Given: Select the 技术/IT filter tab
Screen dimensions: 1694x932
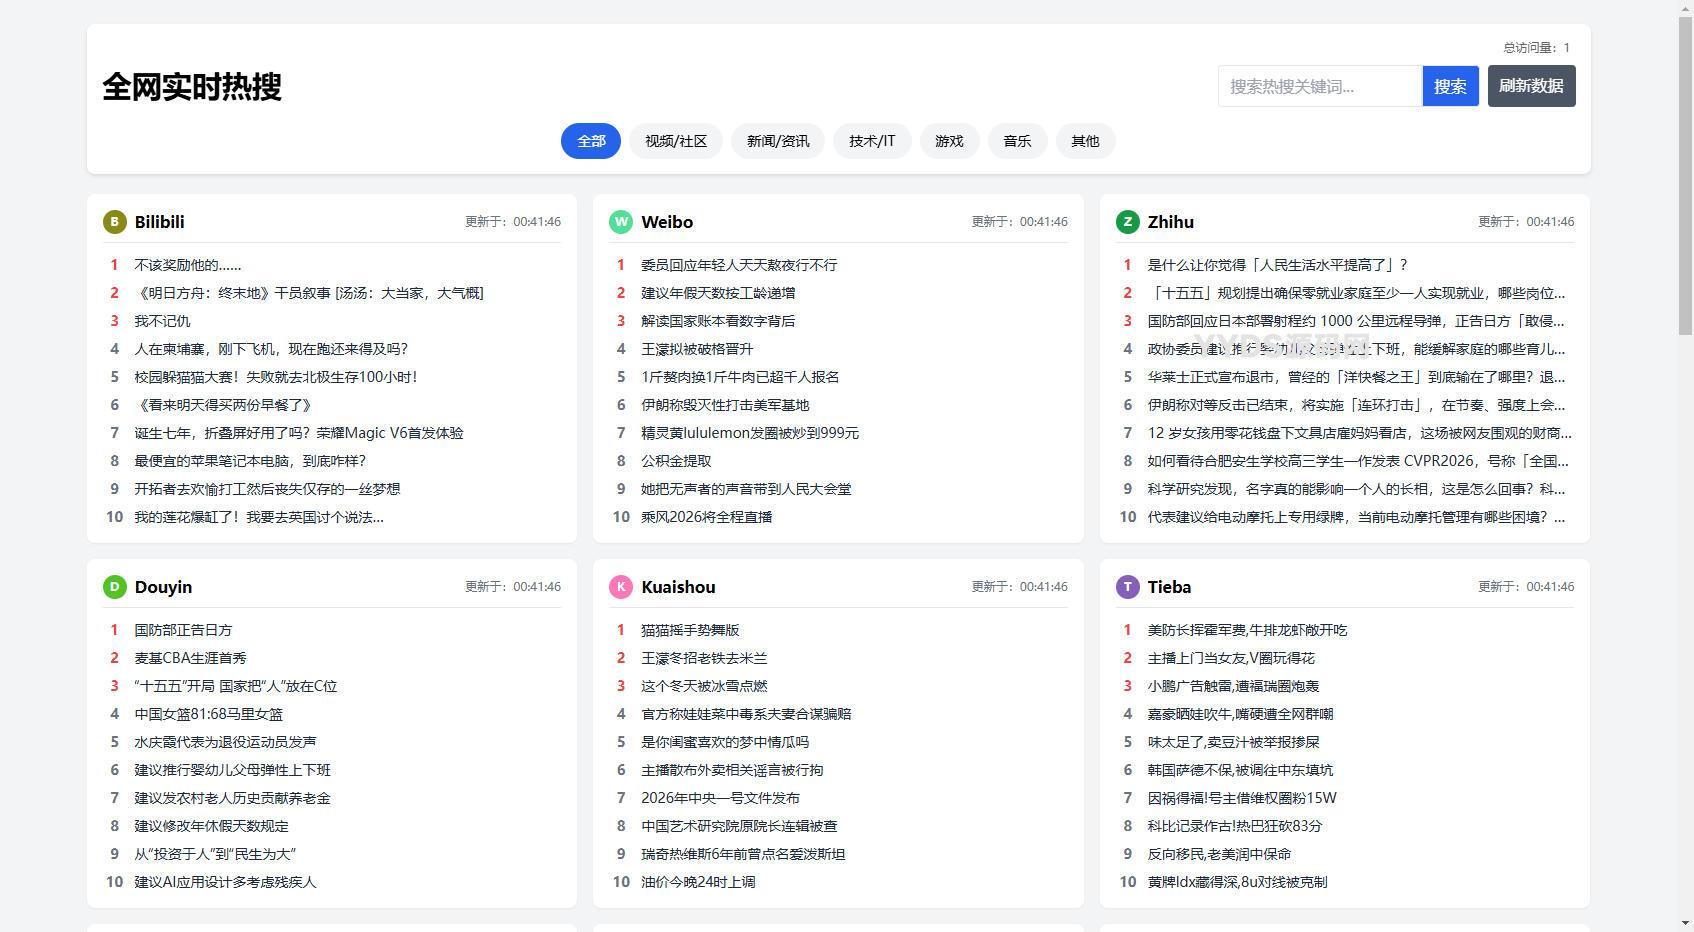Looking at the screenshot, I should tap(871, 141).
